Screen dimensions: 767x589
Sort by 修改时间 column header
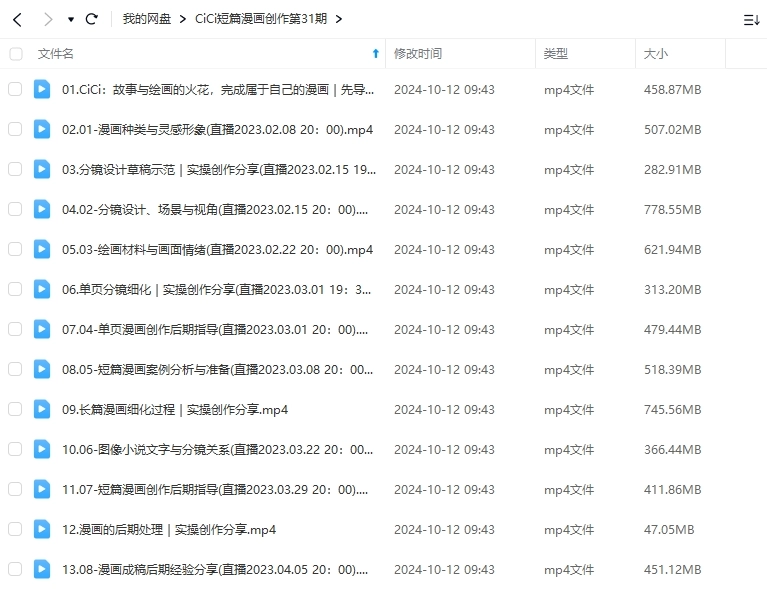tap(418, 54)
